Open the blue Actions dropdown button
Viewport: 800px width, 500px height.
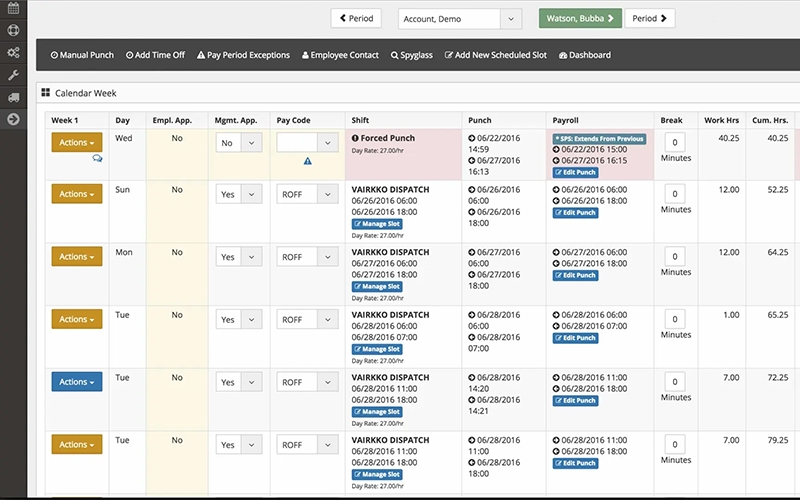(78, 382)
